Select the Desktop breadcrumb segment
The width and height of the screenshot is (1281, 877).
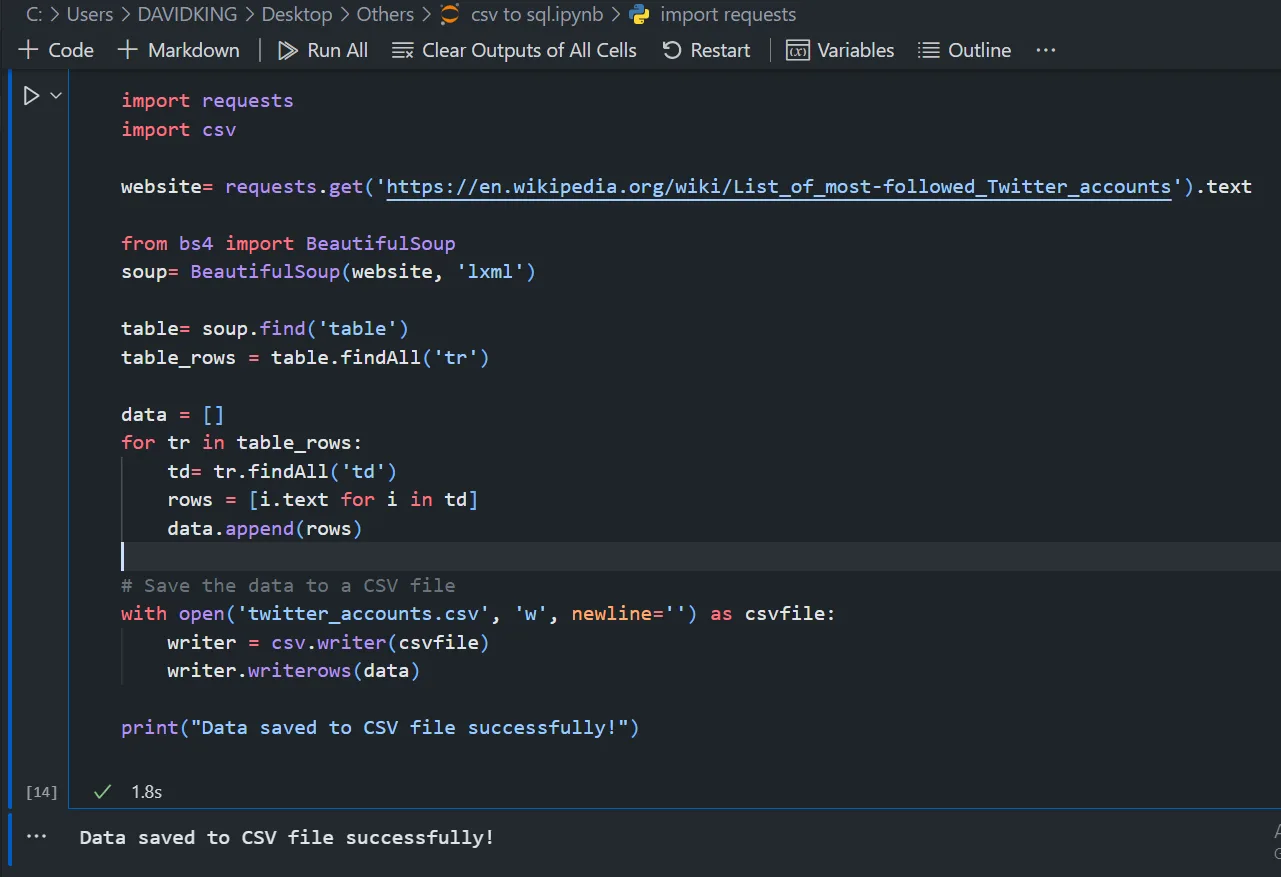(x=297, y=15)
